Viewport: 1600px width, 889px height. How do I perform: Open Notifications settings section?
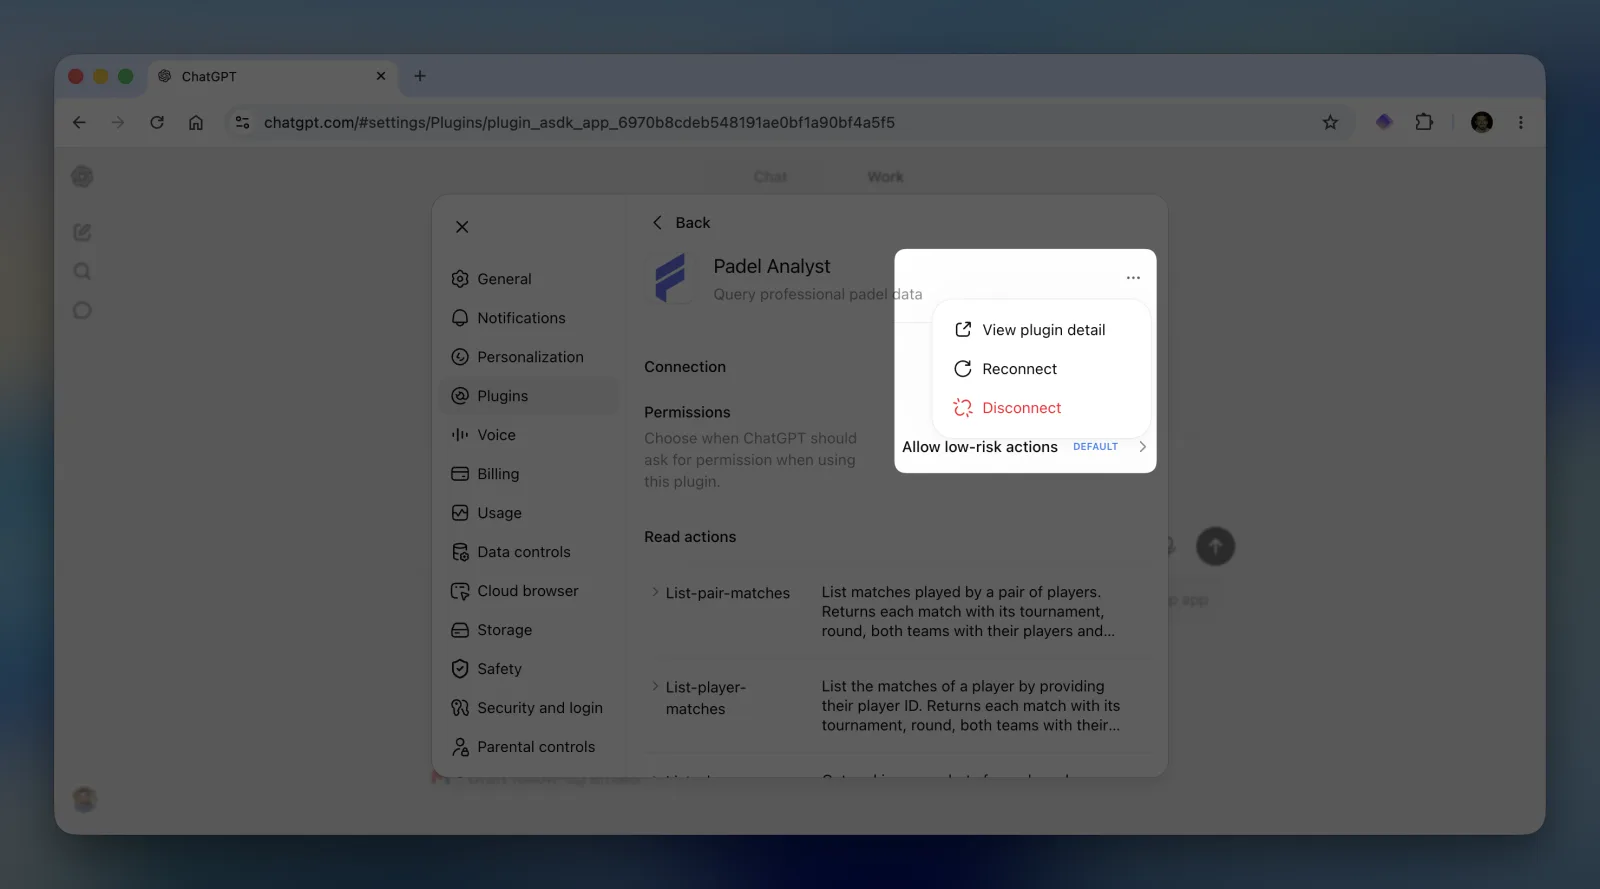click(x=529, y=318)
